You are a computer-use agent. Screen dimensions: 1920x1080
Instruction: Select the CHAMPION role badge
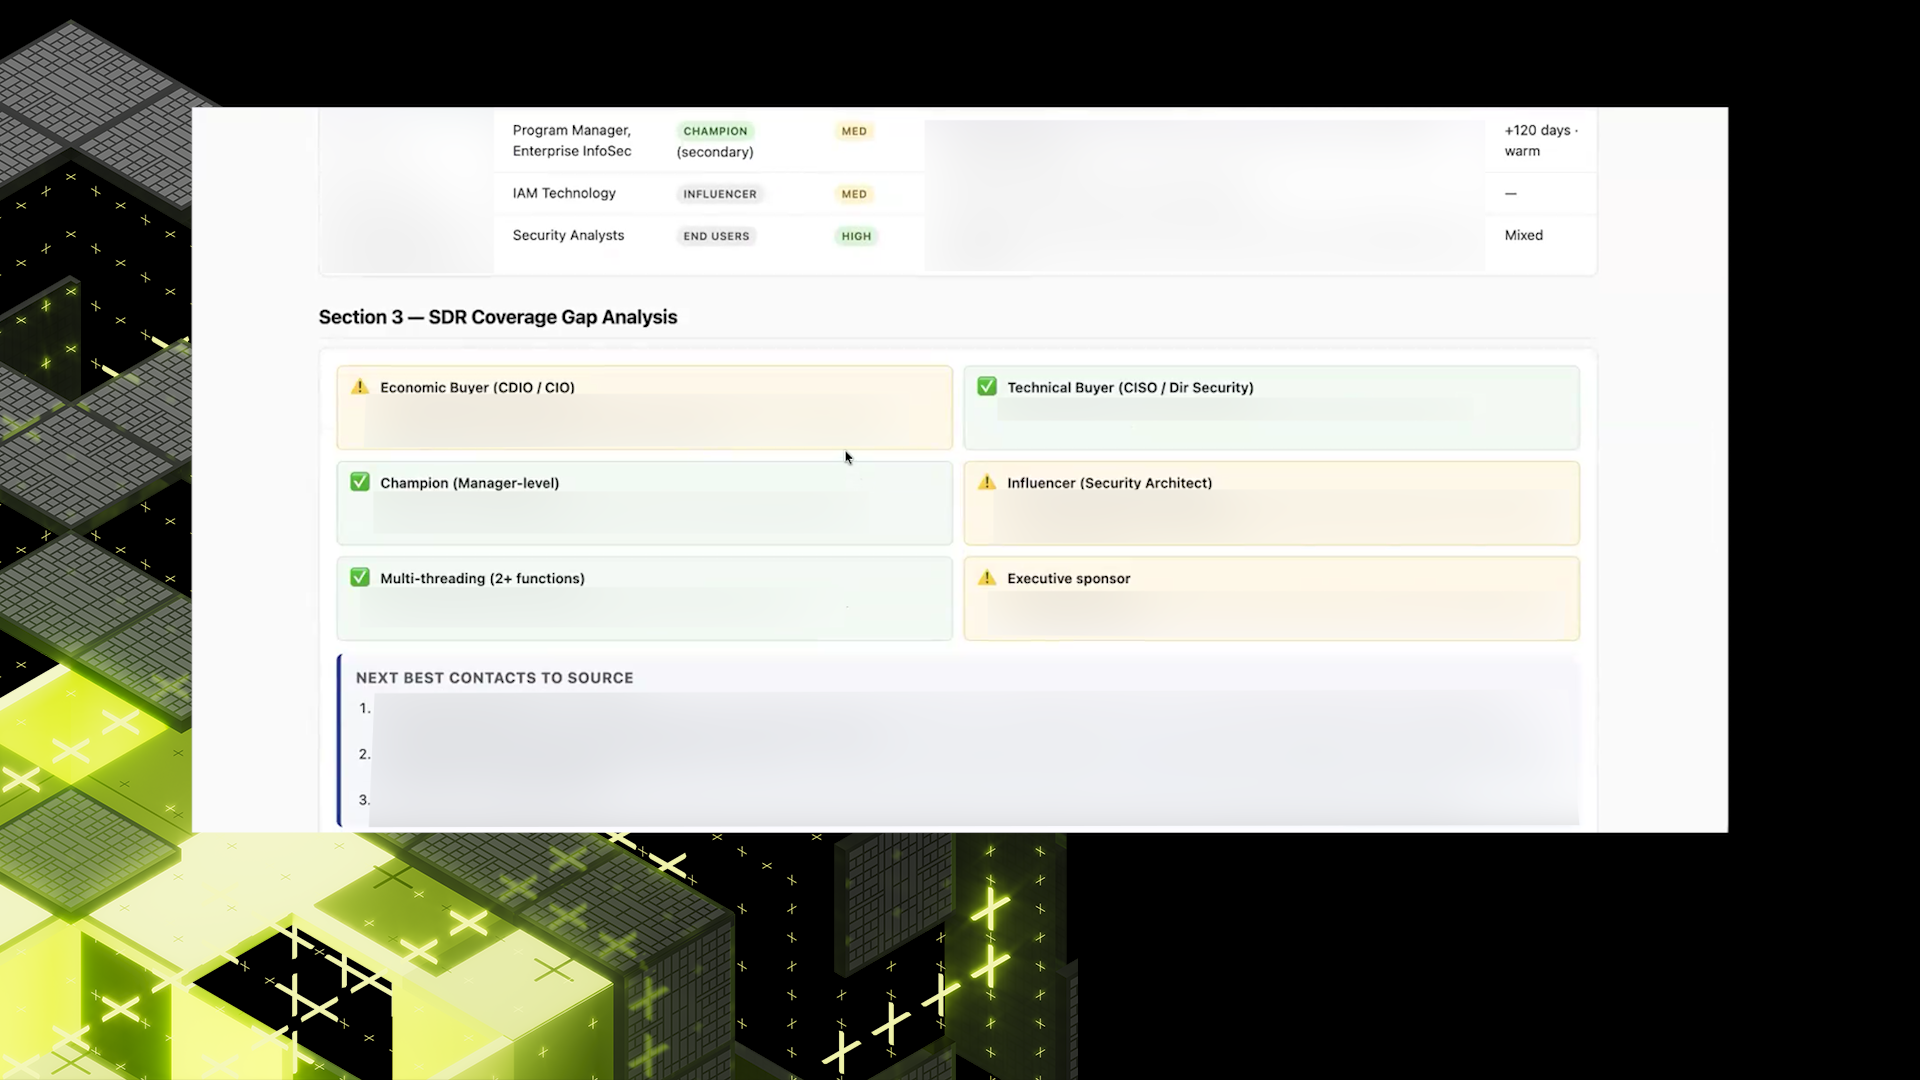click(715, 131)
